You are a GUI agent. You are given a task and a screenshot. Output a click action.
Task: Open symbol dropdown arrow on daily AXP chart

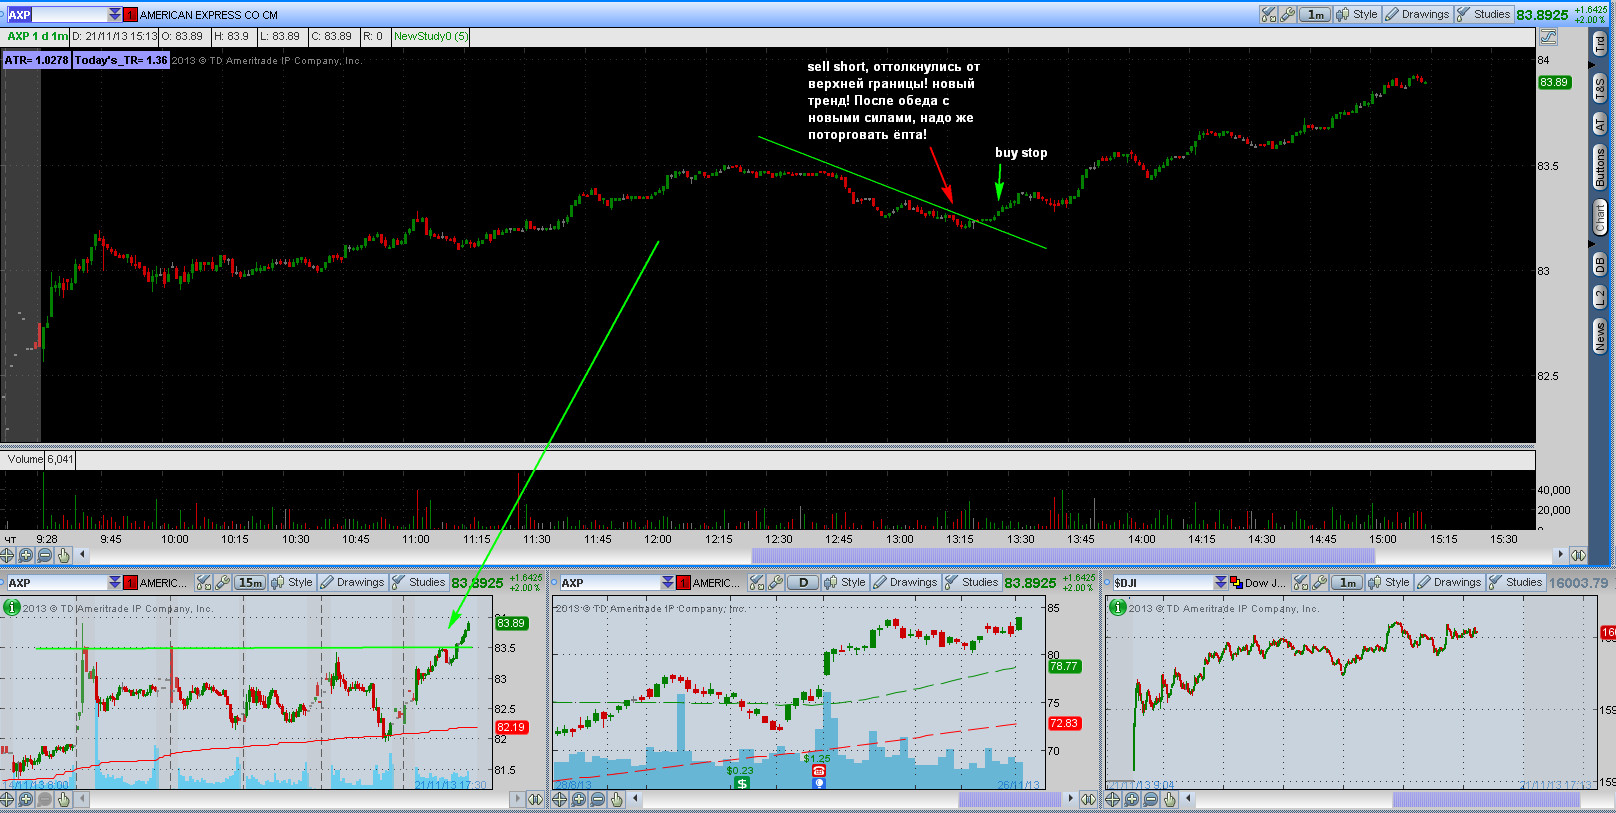click(668, 582)
